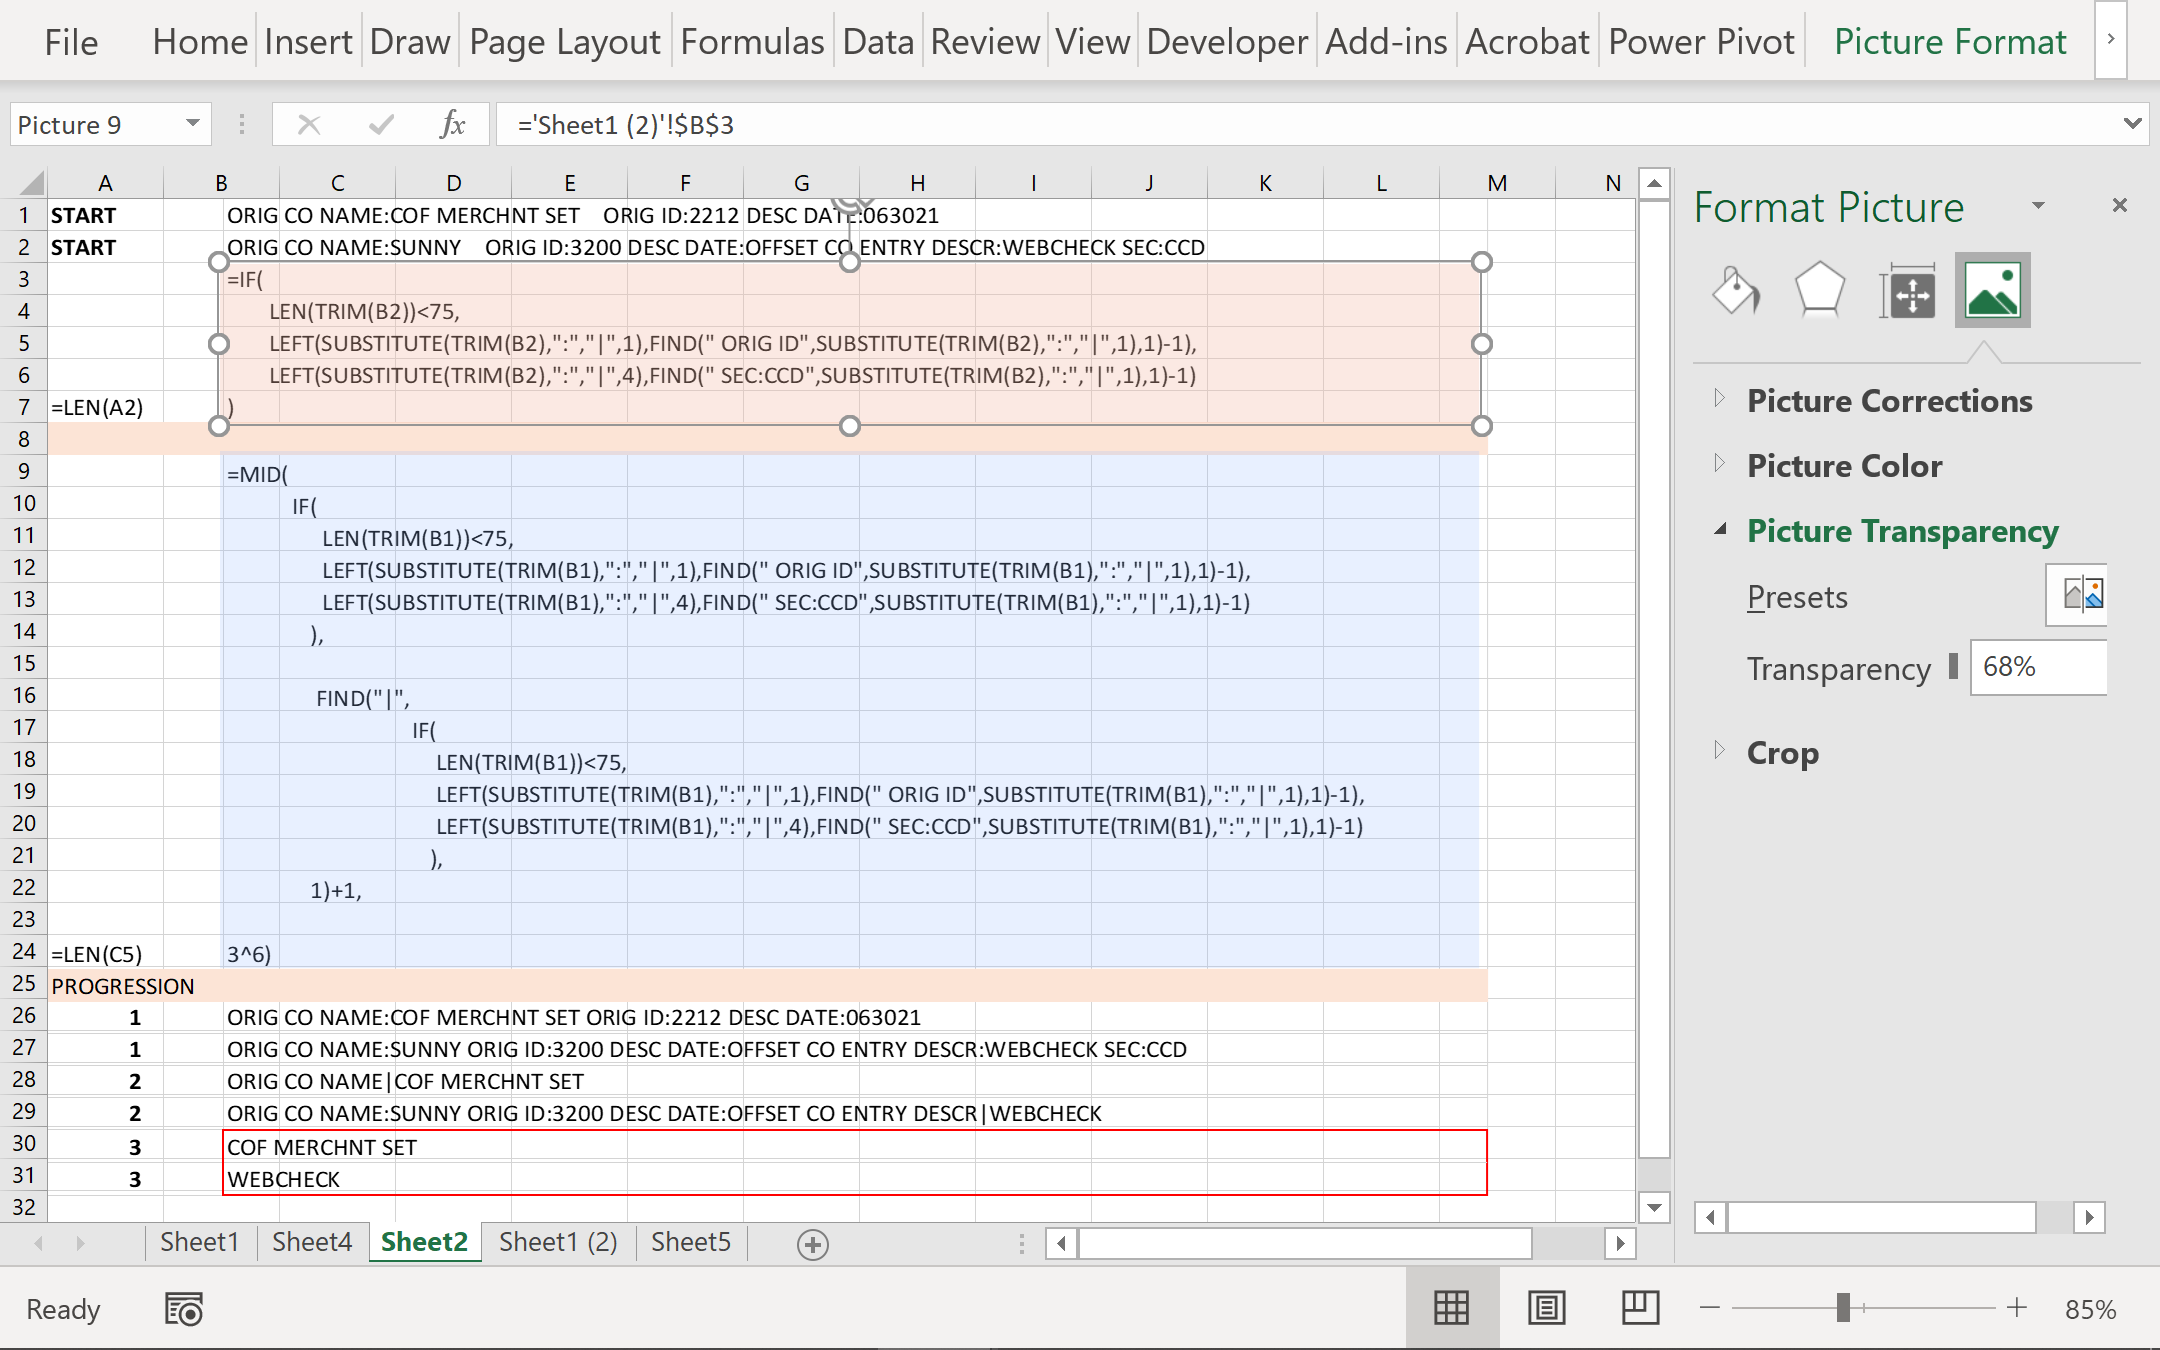Switch to Sheet1 tab
The height and width of the screenshot is (1350, 2160).
point(200,1242)
